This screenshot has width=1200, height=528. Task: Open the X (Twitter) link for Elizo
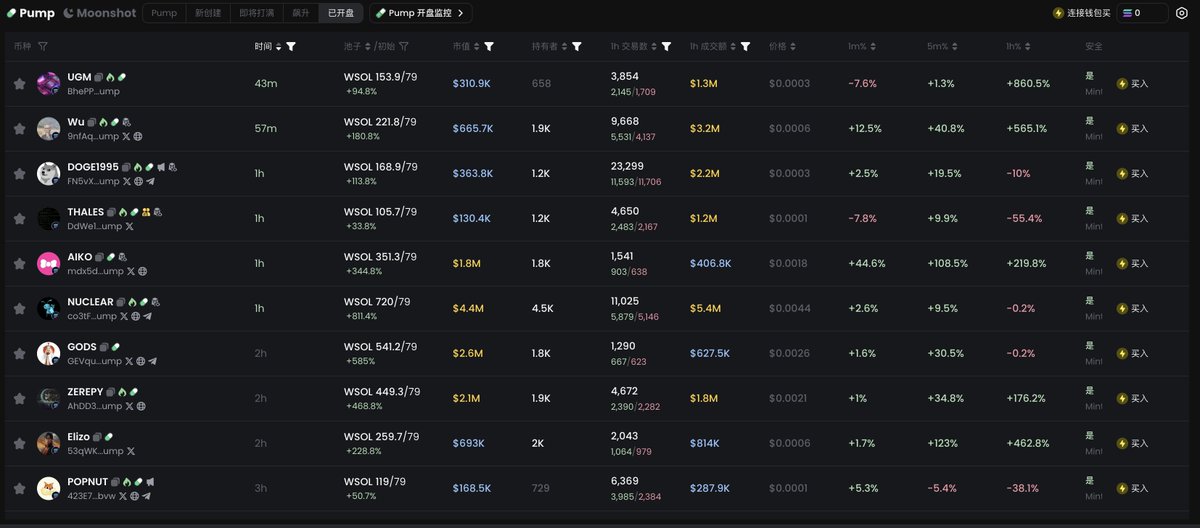(131, 451)
